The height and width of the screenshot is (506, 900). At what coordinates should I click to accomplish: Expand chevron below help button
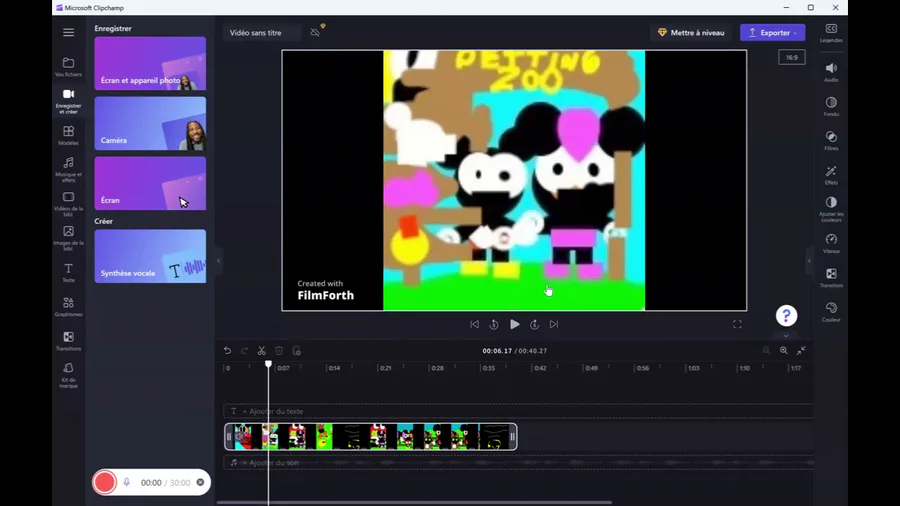click(x=786, y=336)
